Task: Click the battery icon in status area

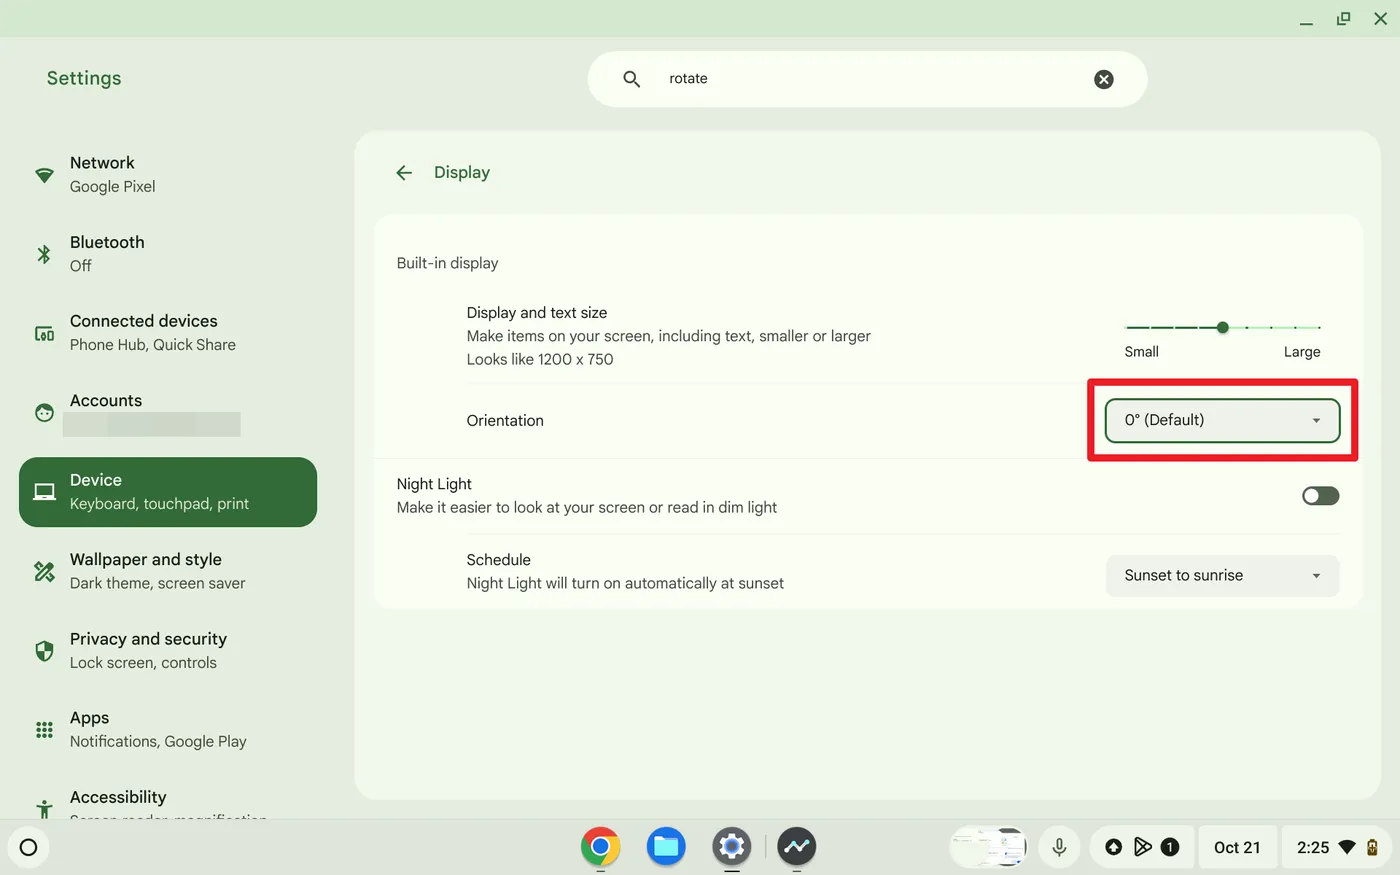Action: coord(1372,847)
